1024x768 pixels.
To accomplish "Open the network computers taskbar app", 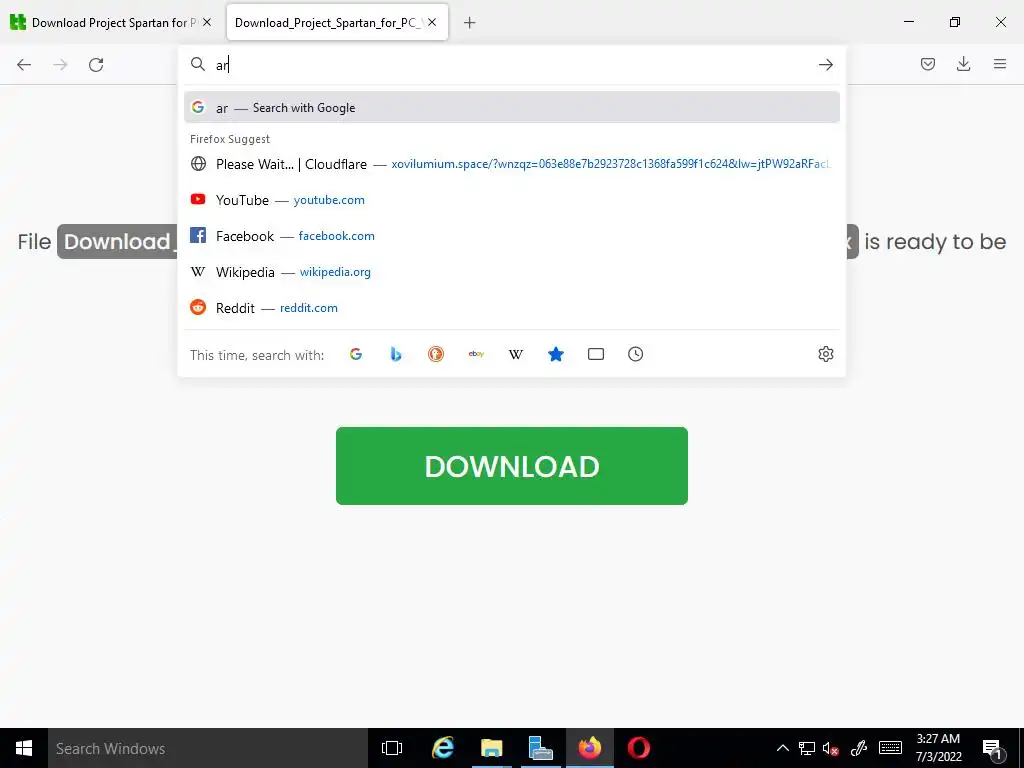I will tap(540, 748).
